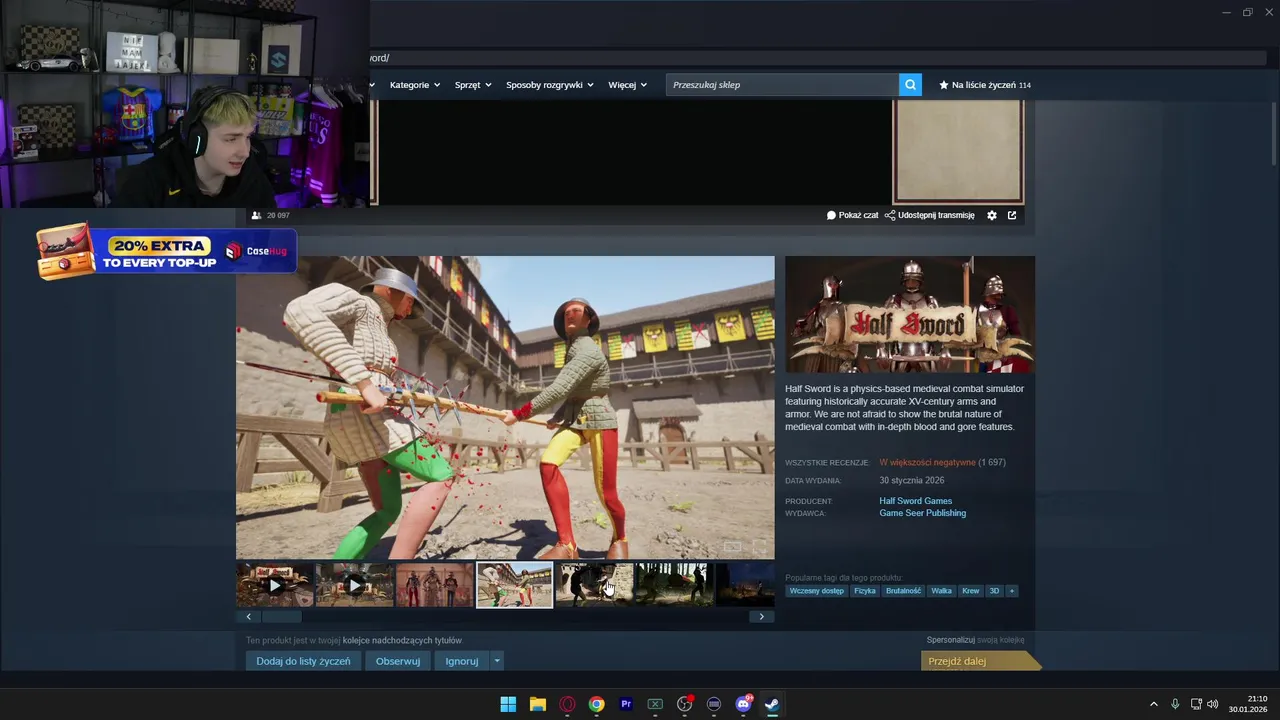The width and height of the screenshot is (1280, 720).
Task: Select the Brutalność tag
Action: (x=903, y=591)
